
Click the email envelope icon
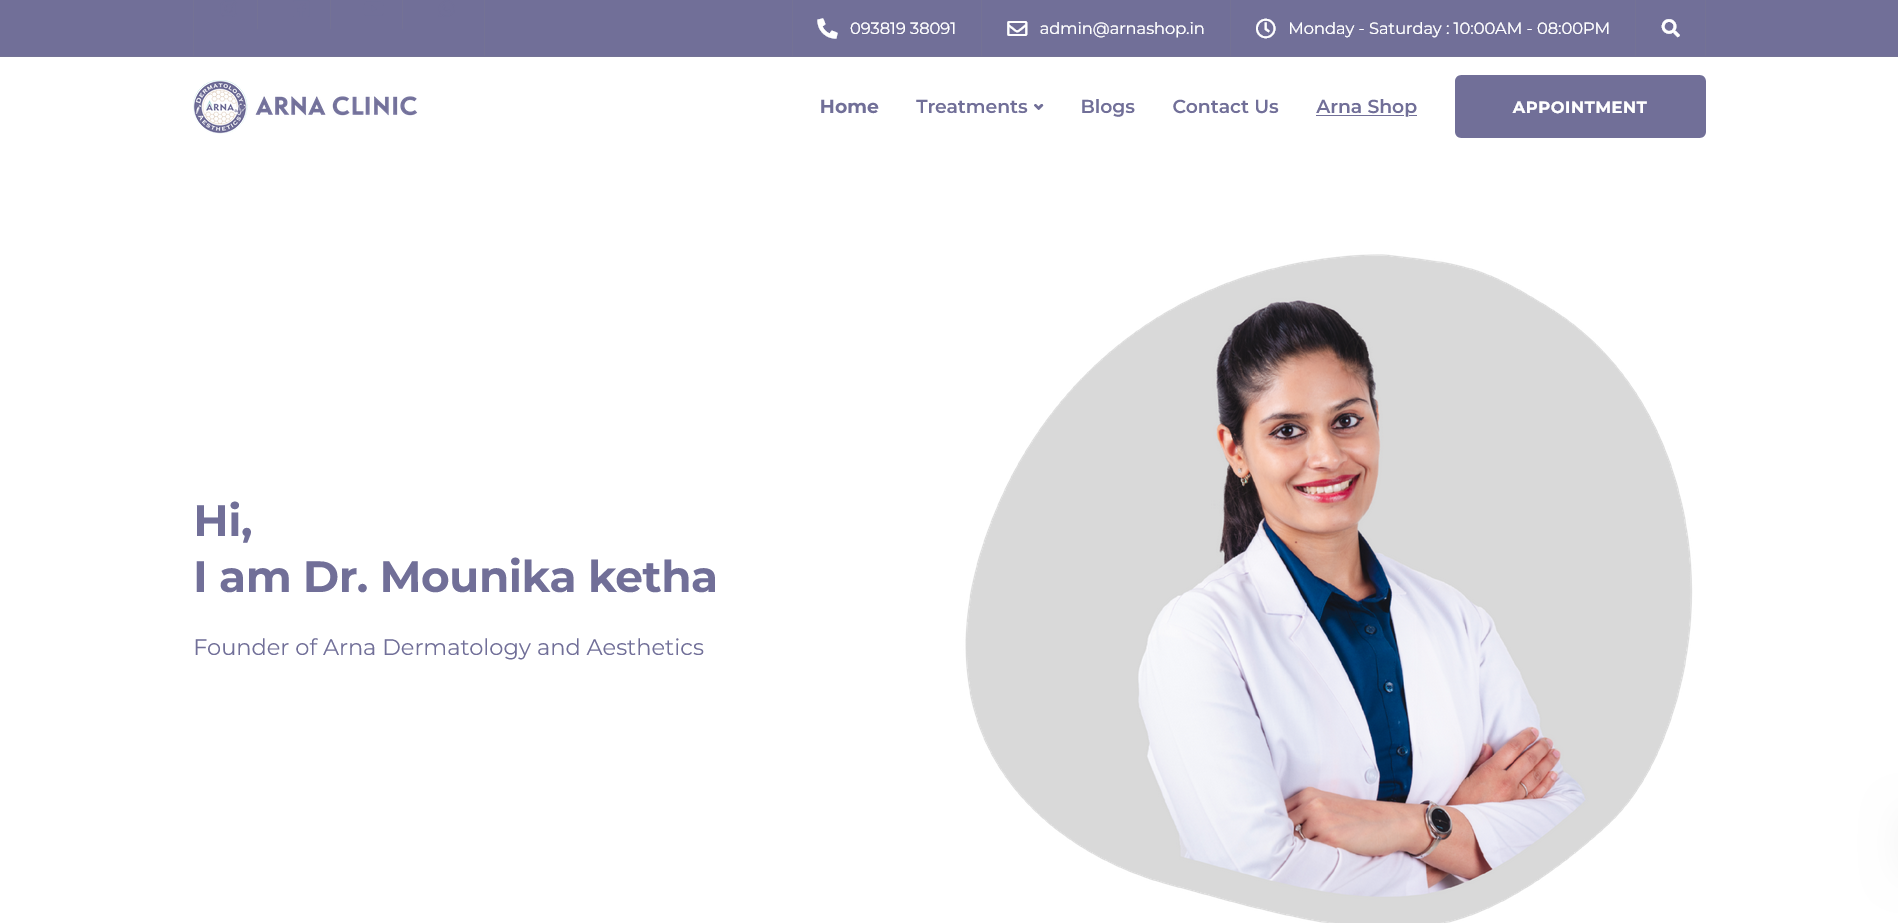click(1017, 28)
